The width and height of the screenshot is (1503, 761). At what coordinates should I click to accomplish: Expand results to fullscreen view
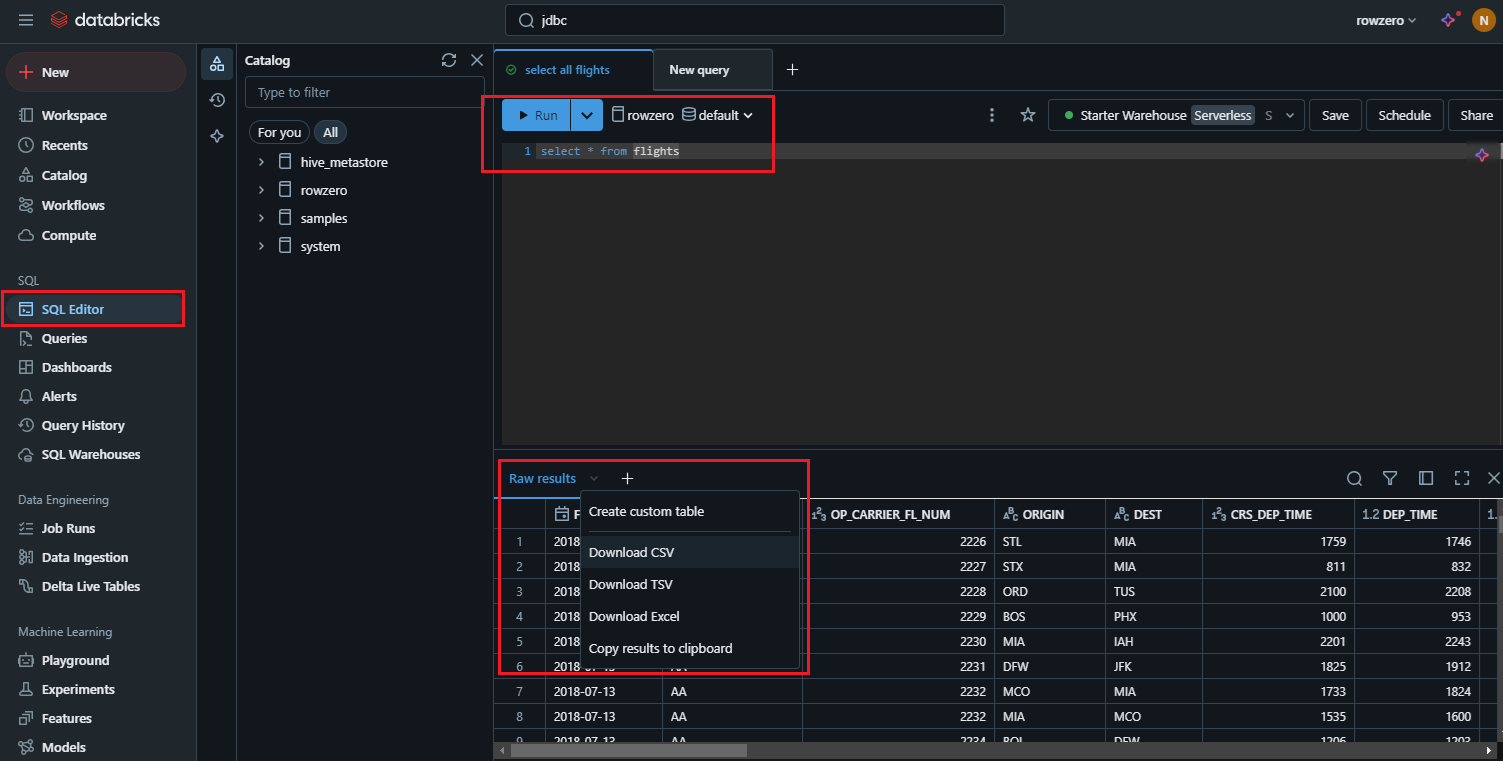click(1461, 478)
